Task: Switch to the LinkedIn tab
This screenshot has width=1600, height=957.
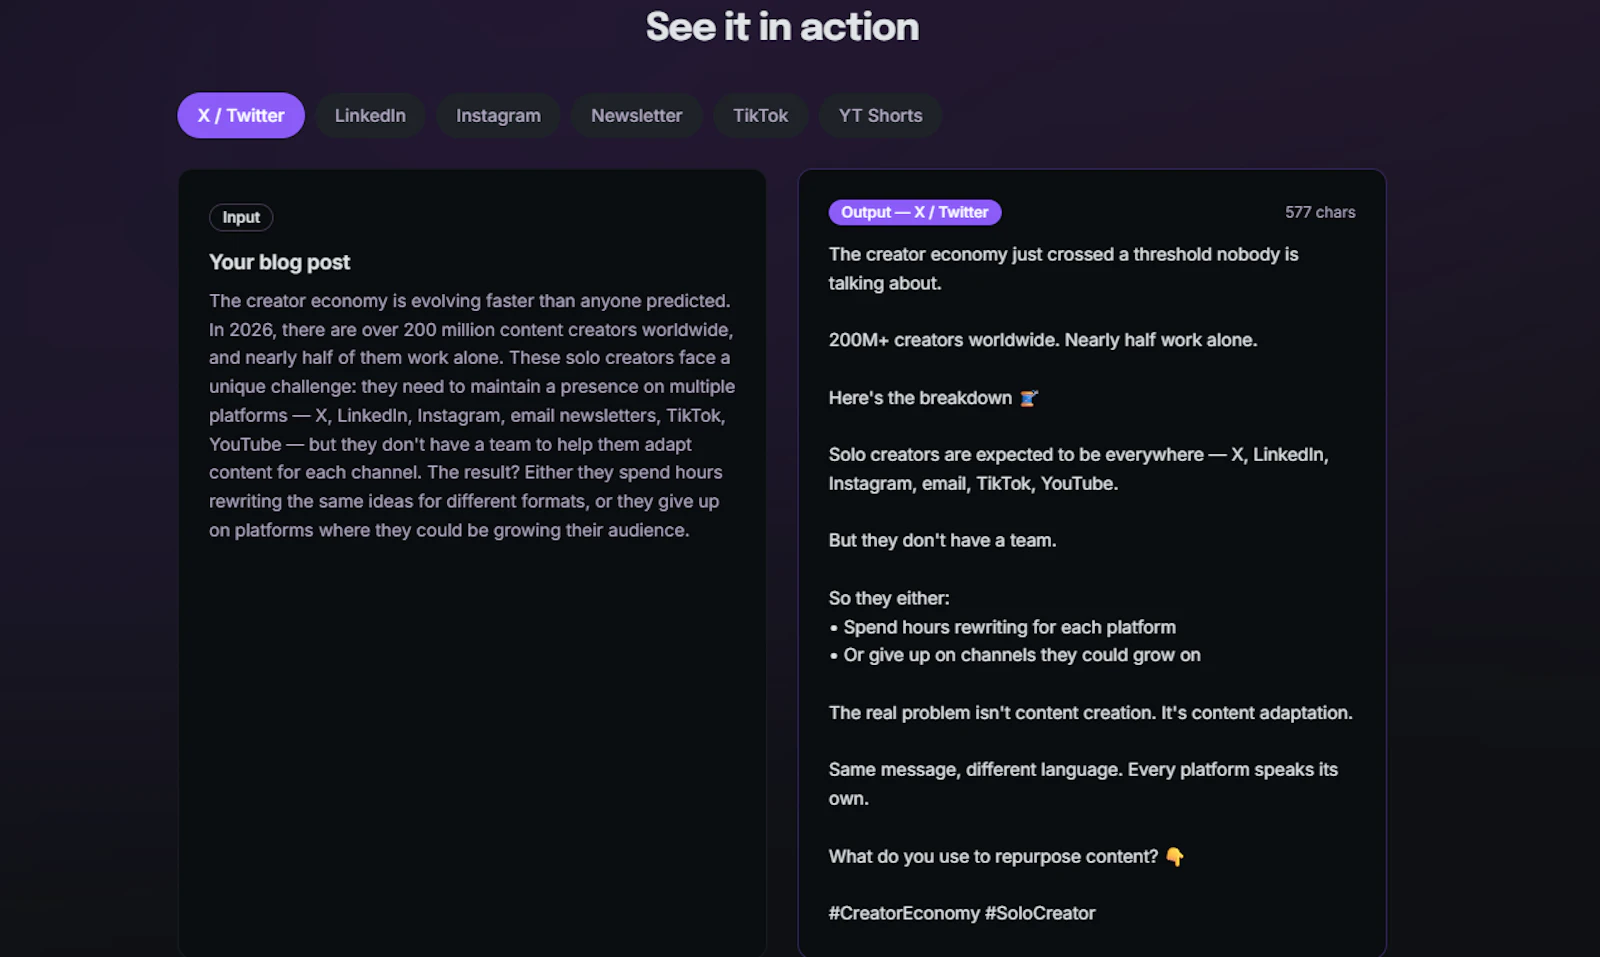Action: [370, 116]
